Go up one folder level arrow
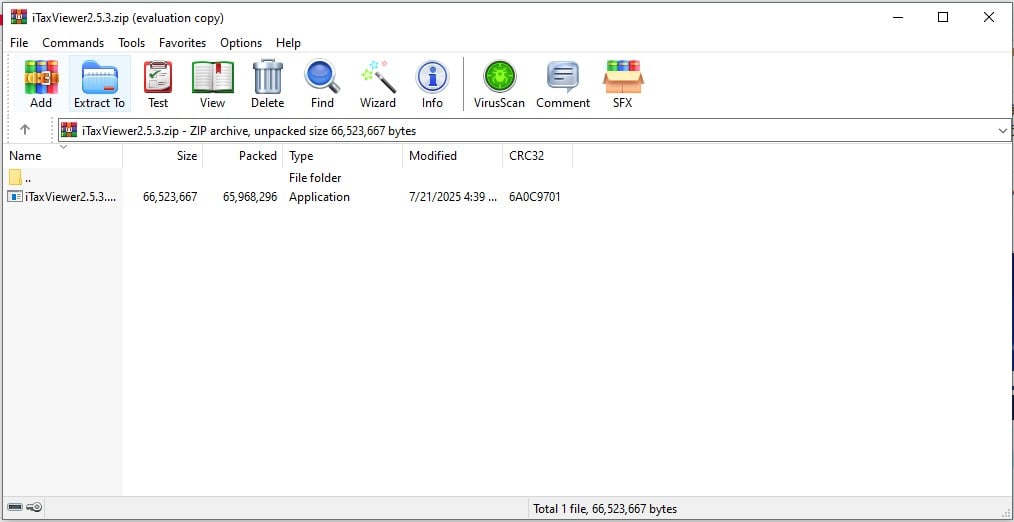 [x=25, y=130]
